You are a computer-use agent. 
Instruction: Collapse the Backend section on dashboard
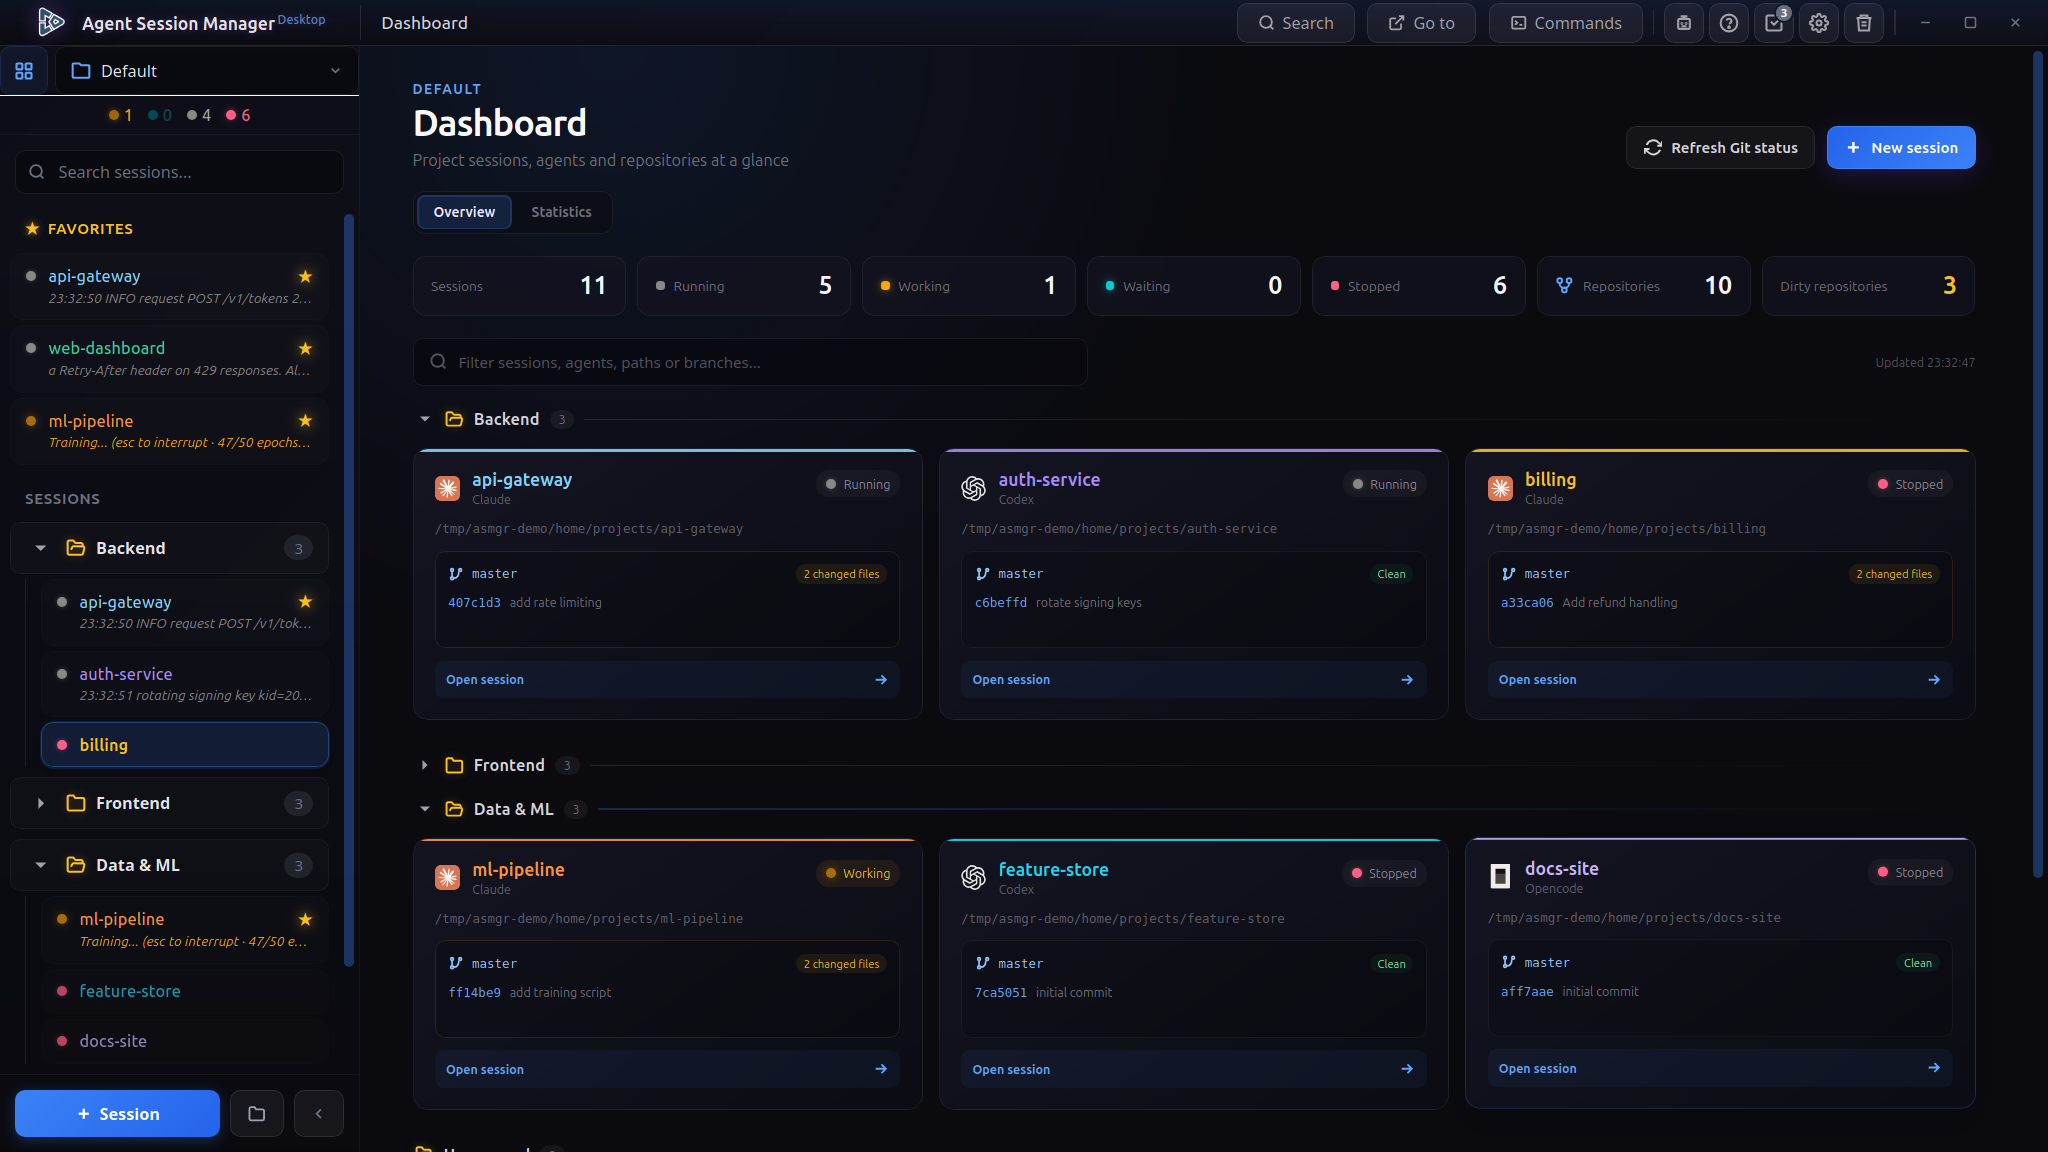pyautogui.click(x=425, y=419)
